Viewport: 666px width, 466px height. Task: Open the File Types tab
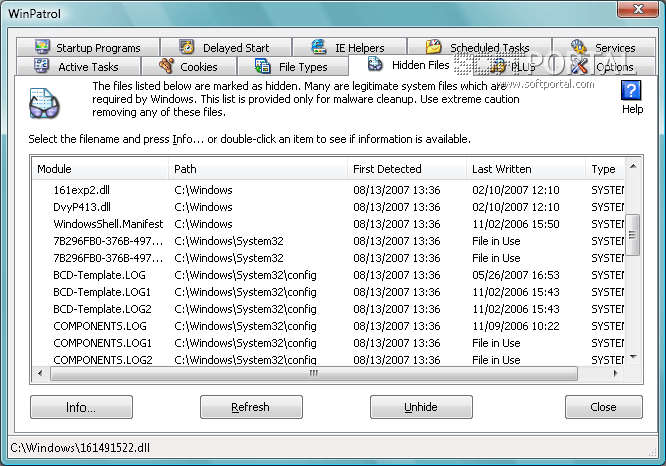pyautogui.click(x=293, y=67)
